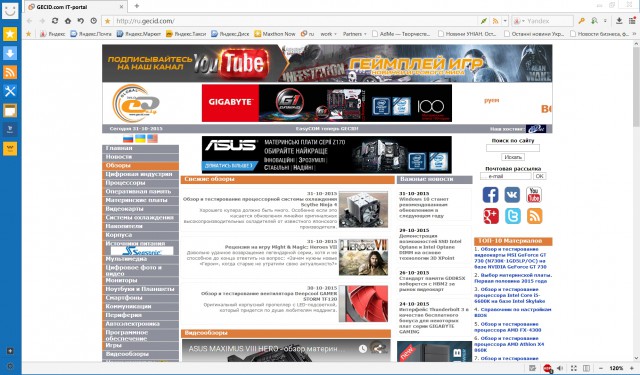Close the GECID.com tab
640x375 pixels.
coord(121,7)
